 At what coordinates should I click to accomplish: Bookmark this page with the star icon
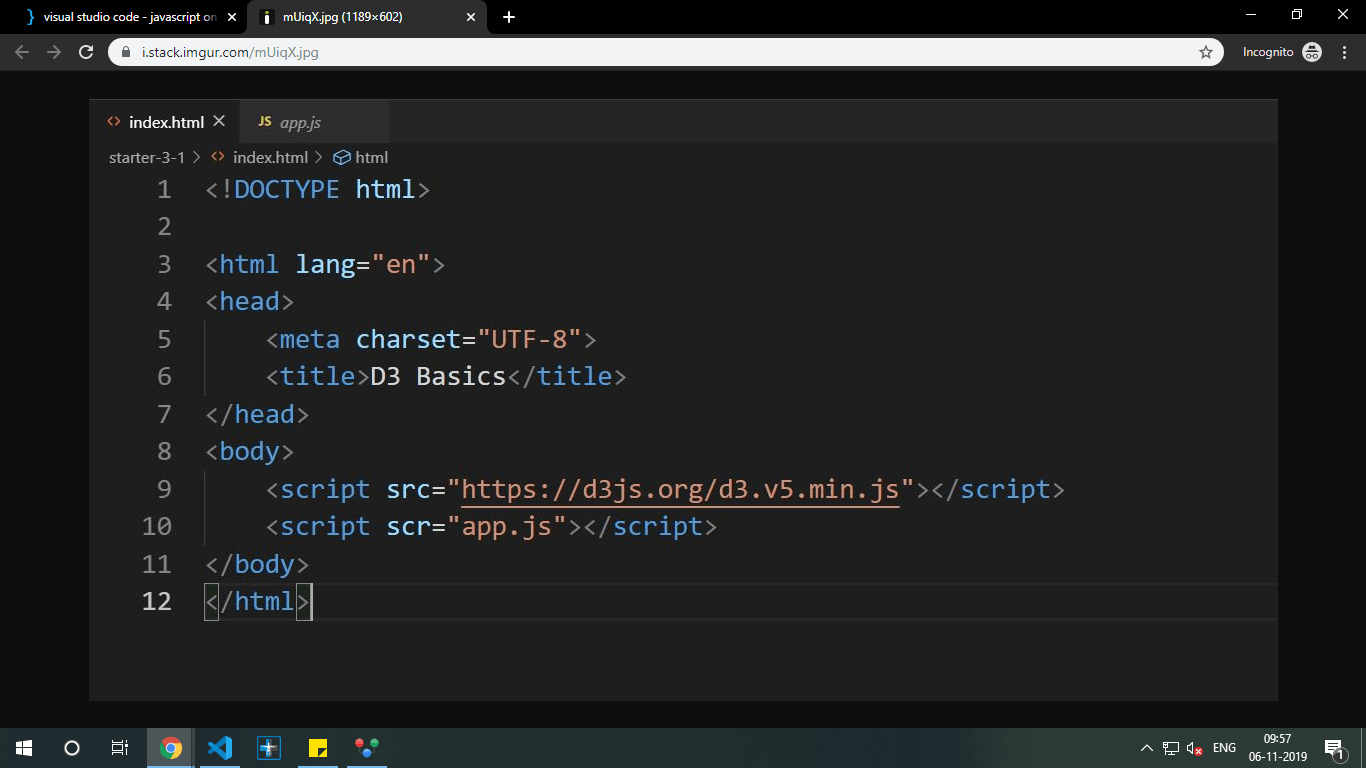pyautogui.click(x=1206, y=52)
